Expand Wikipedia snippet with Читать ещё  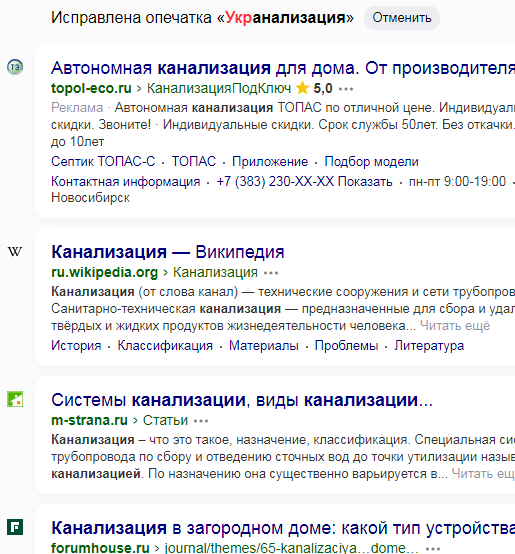(455, 325)
